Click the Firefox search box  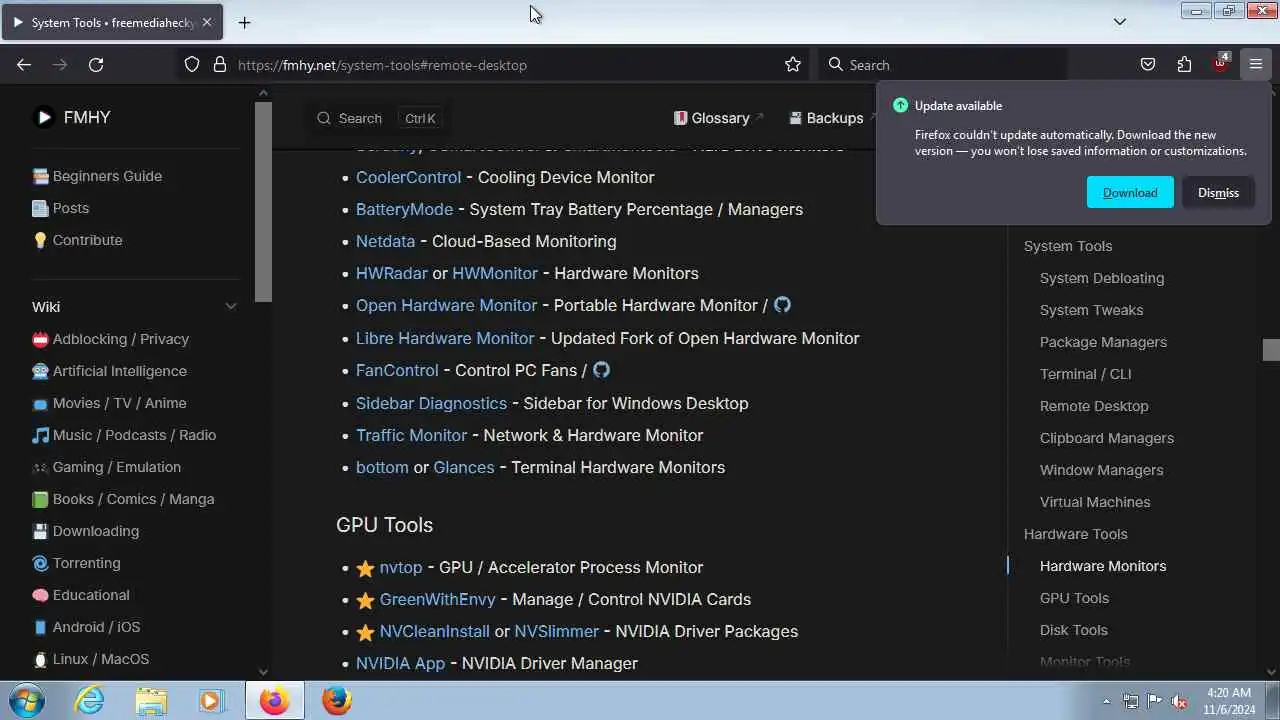click(x=942, y=65)
